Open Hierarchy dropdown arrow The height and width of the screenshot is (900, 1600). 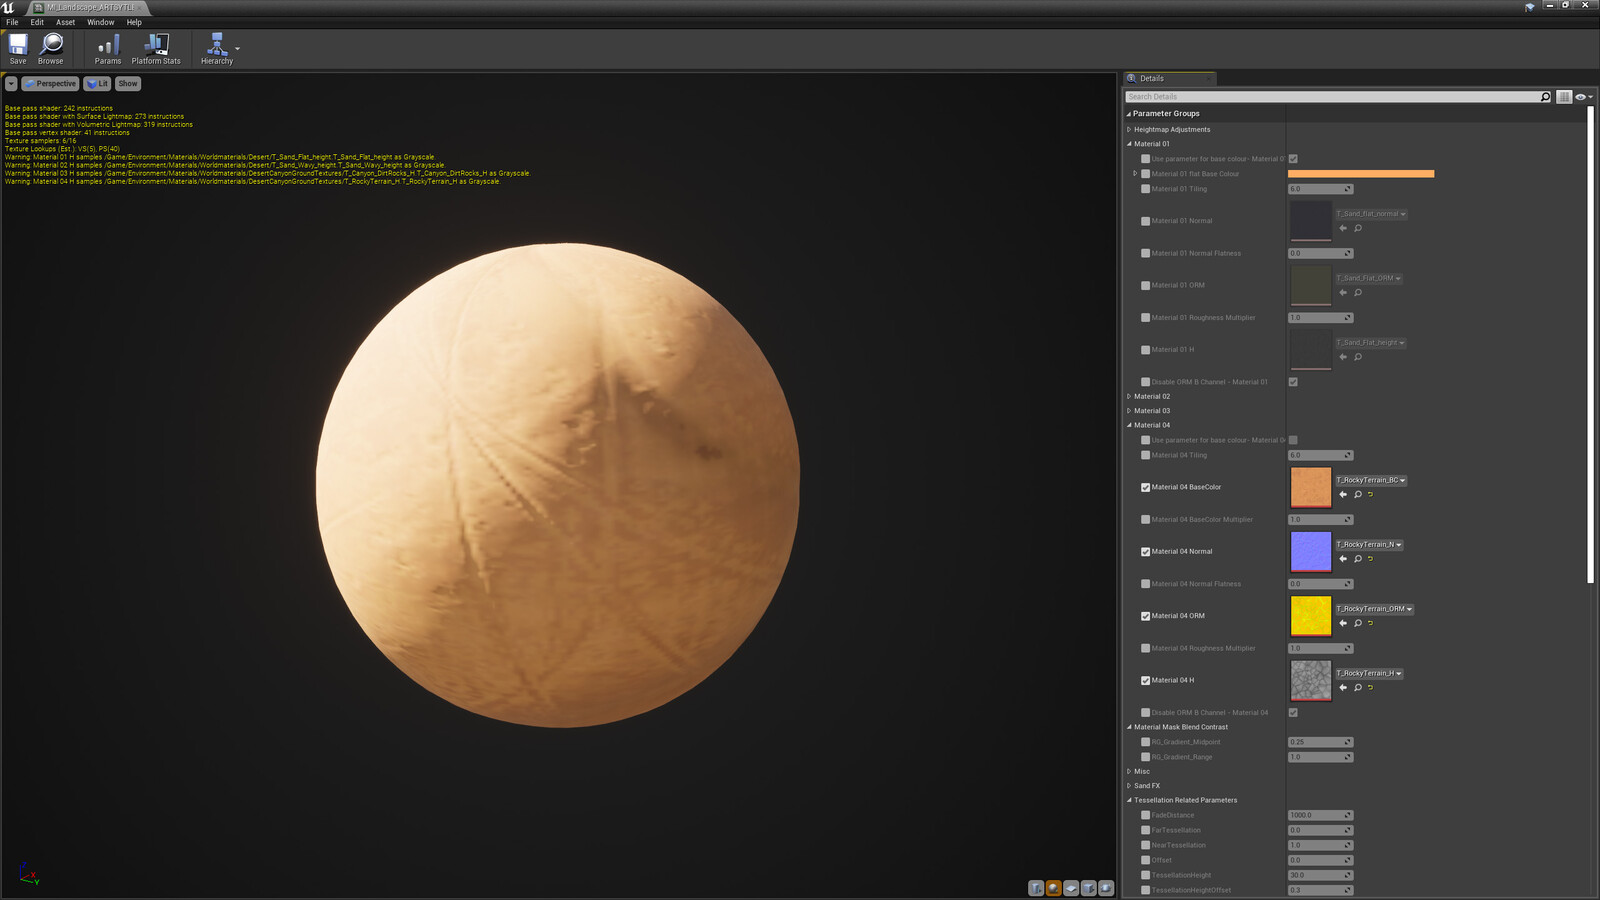[x=237, y=48]
